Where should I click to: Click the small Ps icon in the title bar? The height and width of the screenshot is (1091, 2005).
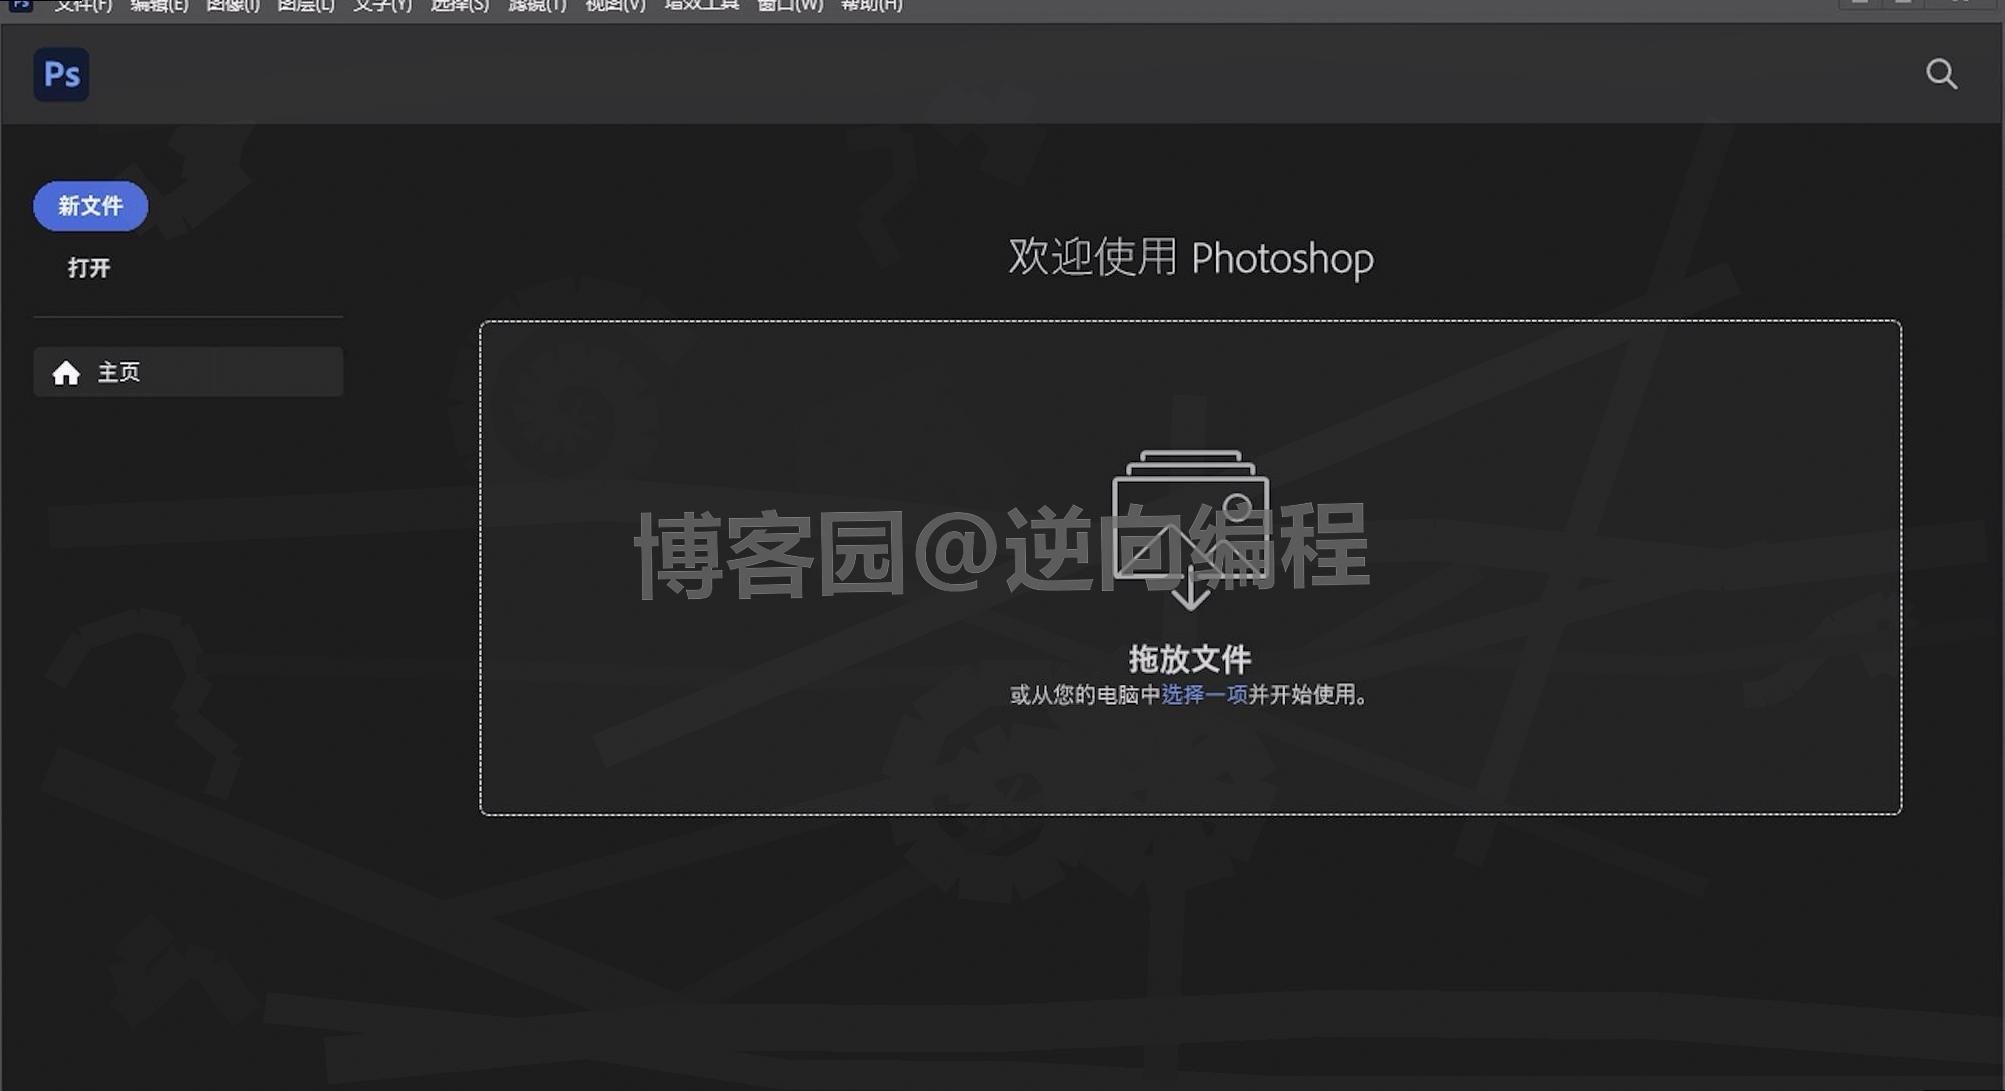tap(20, 5)
